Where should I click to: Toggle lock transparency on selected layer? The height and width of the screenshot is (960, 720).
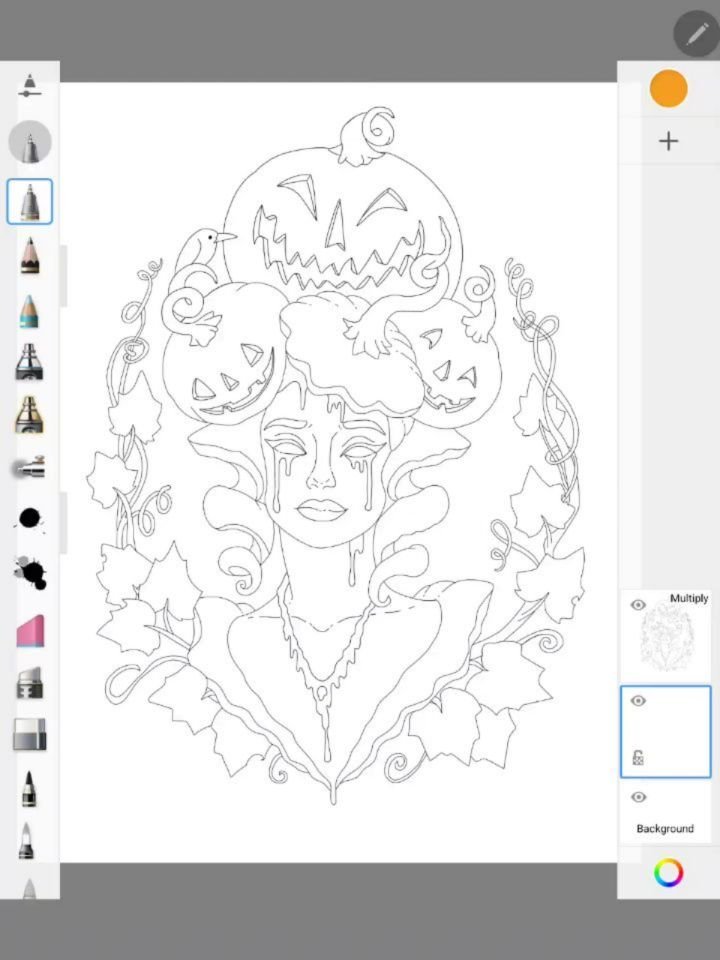click(638, 758)
